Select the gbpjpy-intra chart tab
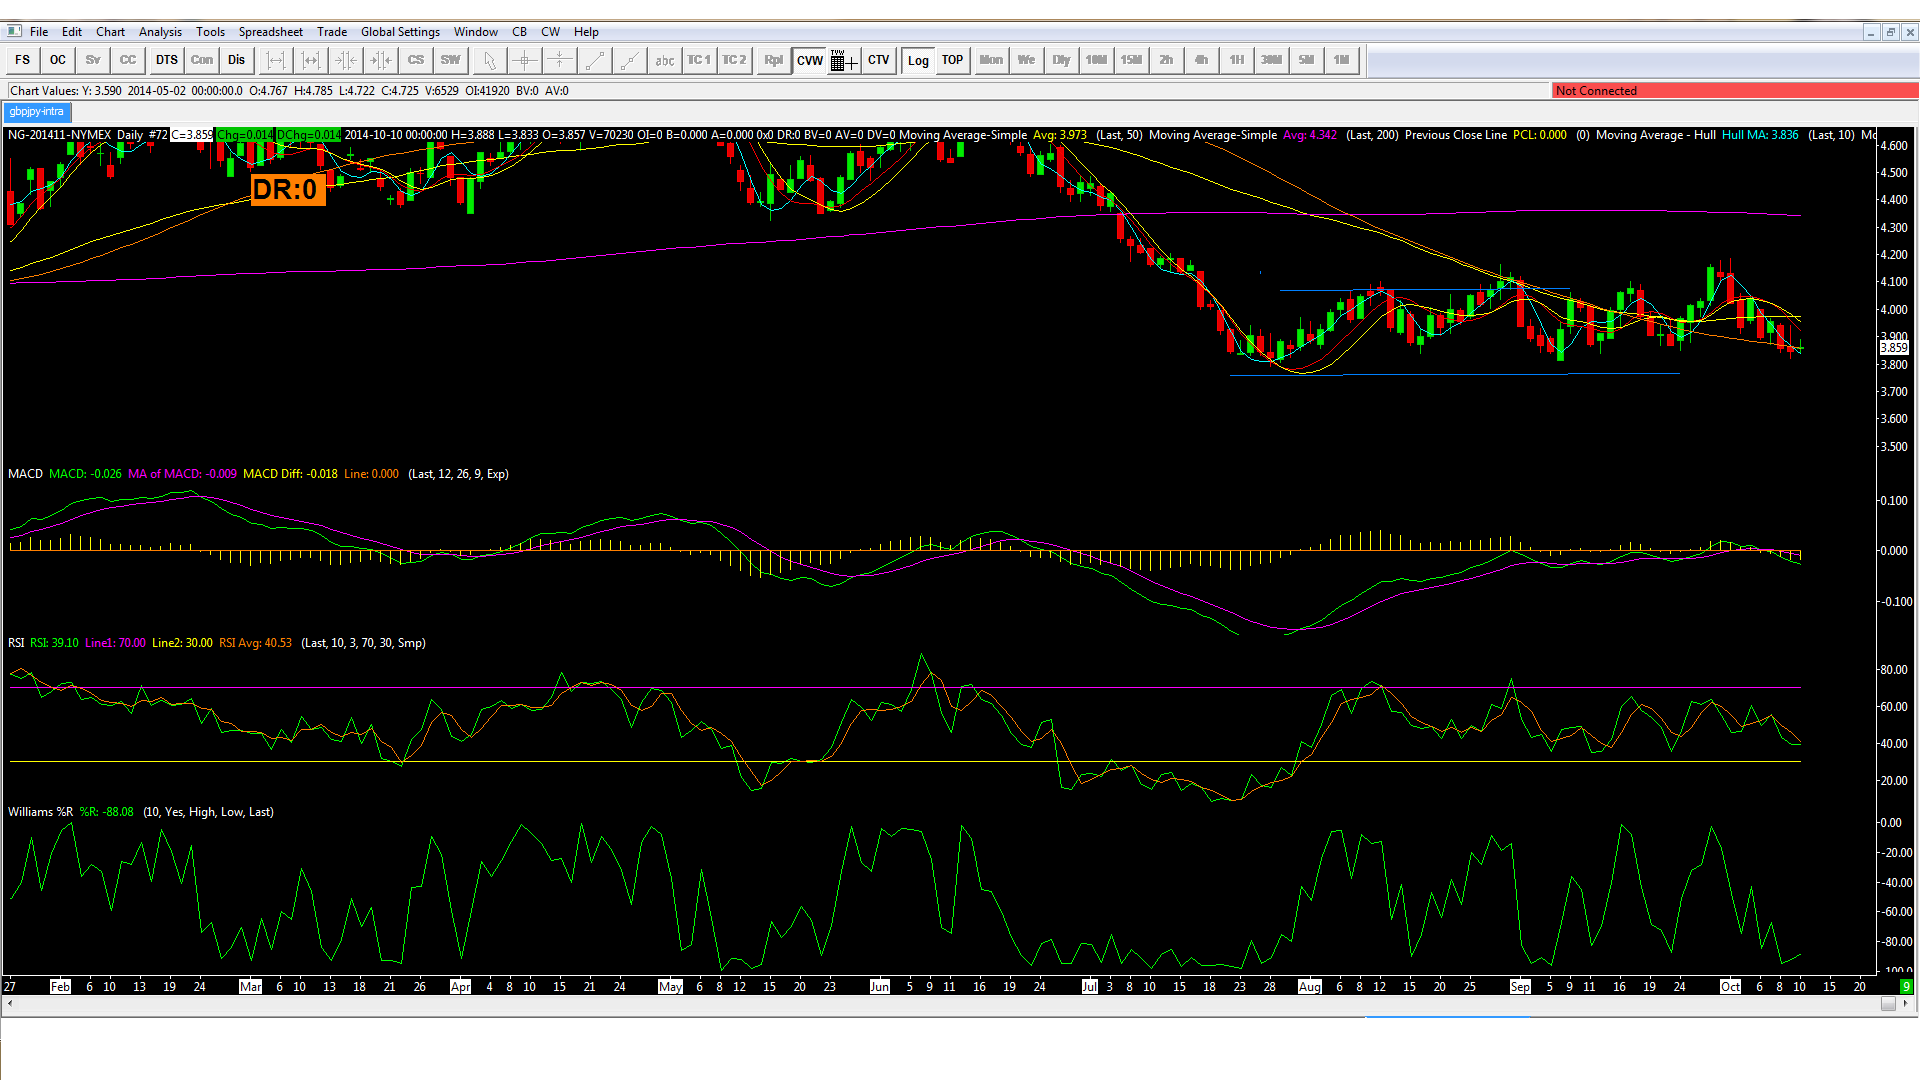Viewport: 1920px width, 1080px height. click(36, 112)
